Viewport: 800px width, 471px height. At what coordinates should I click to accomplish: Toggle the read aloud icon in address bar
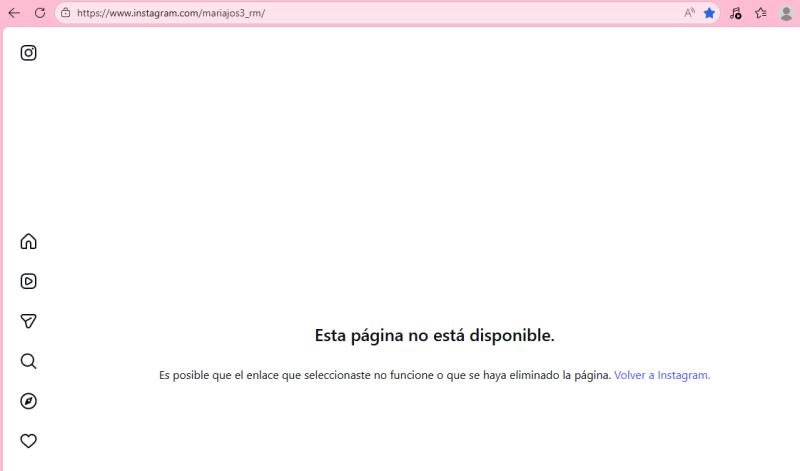pyautogui.click(x=689, y=13)
